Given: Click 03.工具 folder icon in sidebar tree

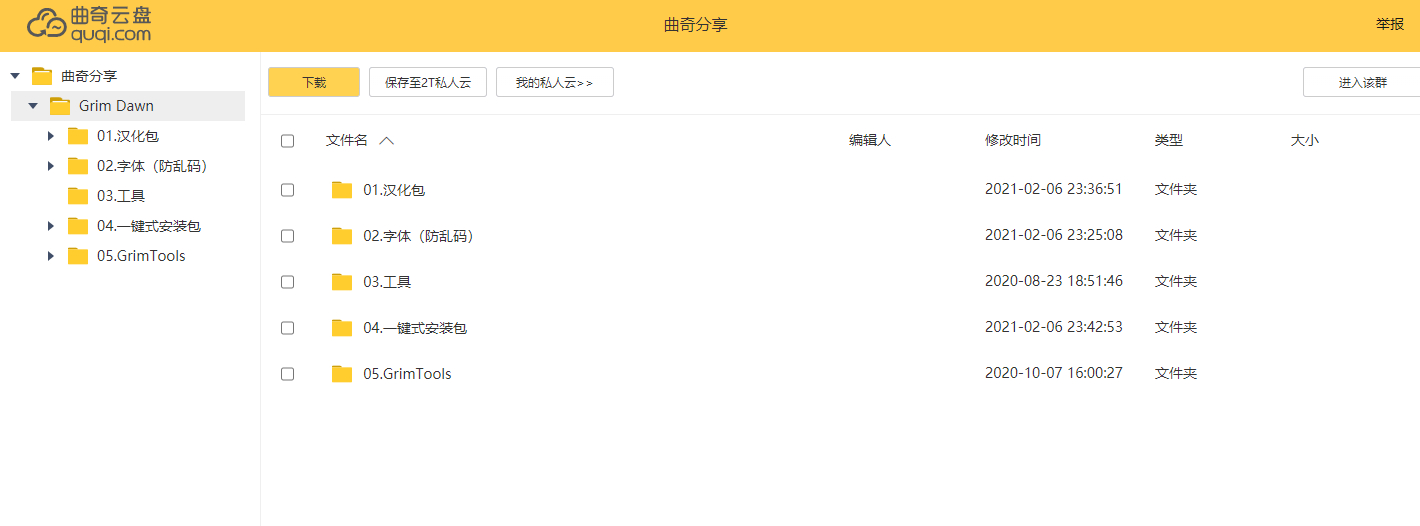Looking at the screenshot, I should click(x=78, y=196).
